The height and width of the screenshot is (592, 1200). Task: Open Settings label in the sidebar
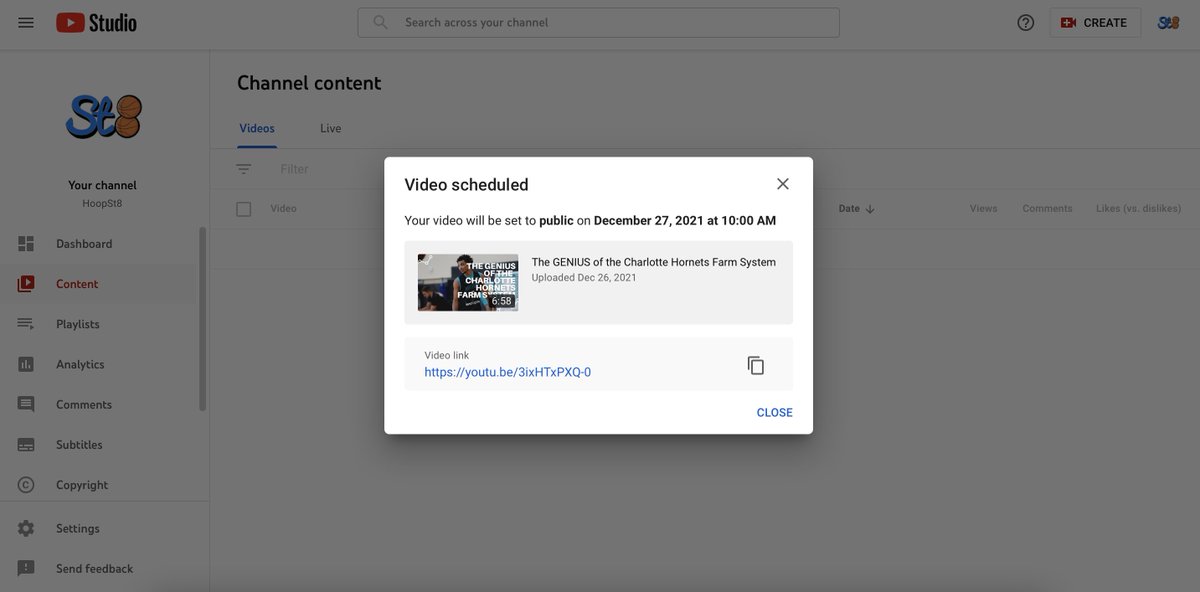click(78, 528)
